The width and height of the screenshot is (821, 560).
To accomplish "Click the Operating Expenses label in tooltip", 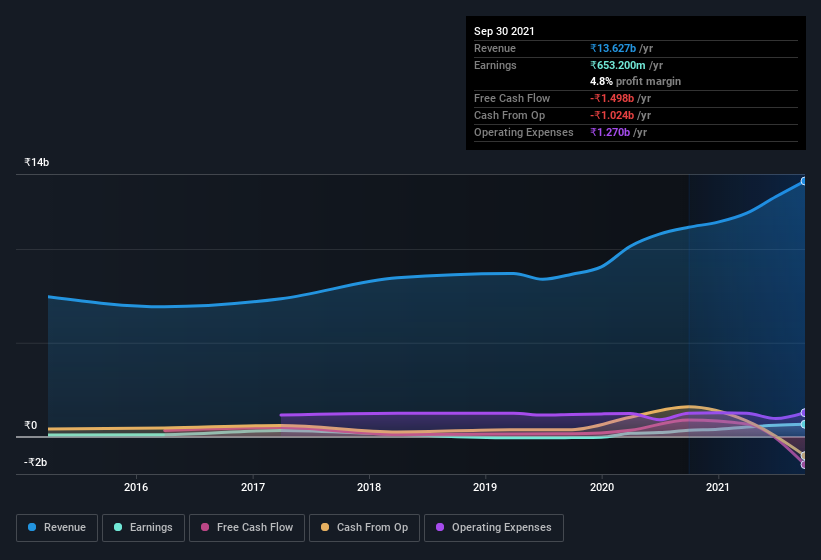I will tap(524, 132).
